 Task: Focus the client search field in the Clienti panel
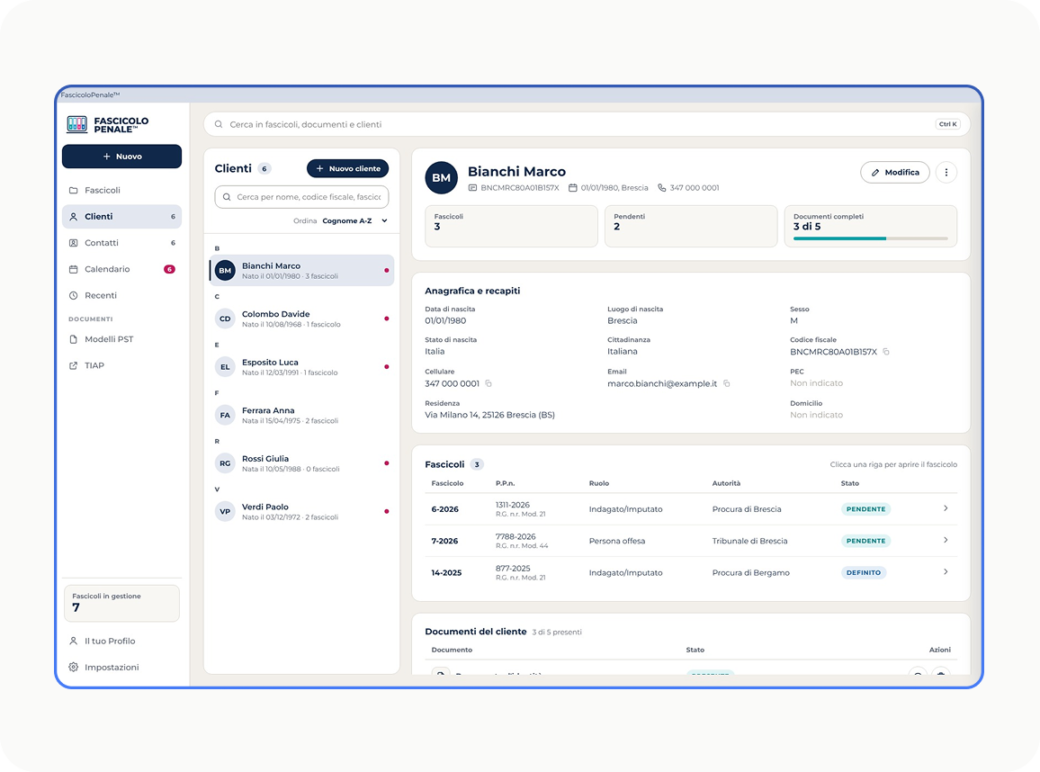click(302, 197)
